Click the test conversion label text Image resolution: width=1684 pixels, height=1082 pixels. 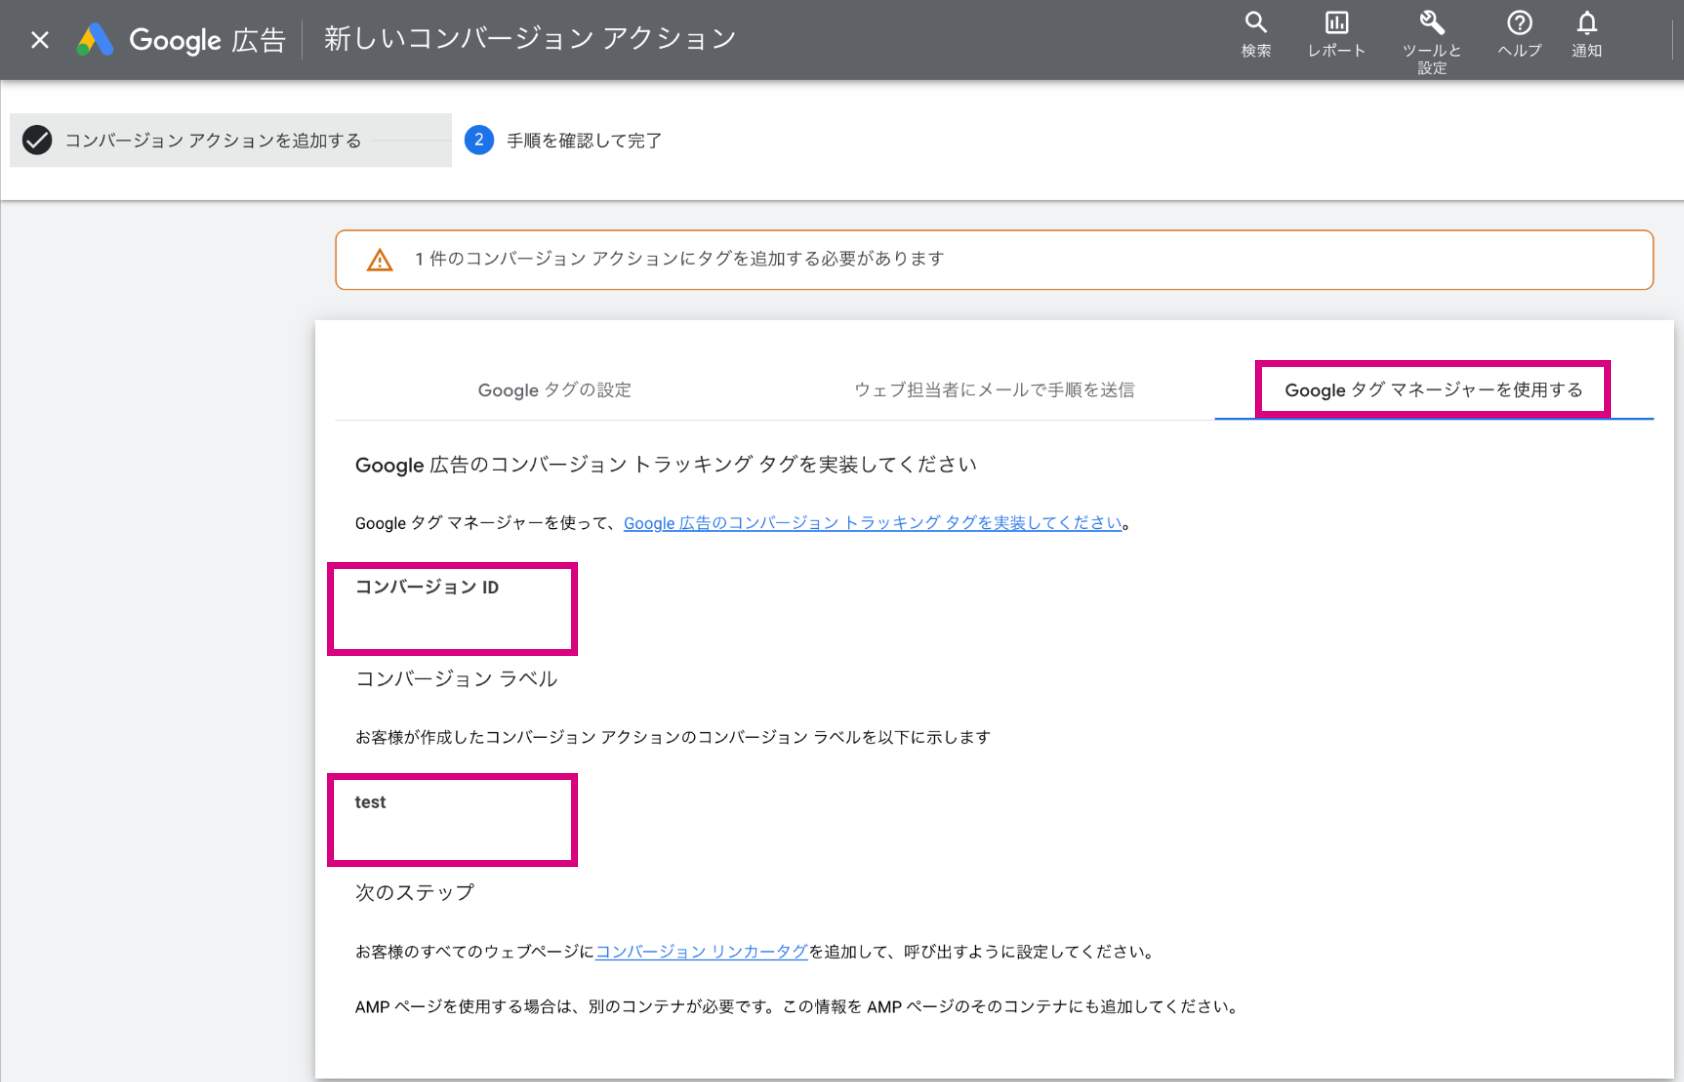[370, 802]
